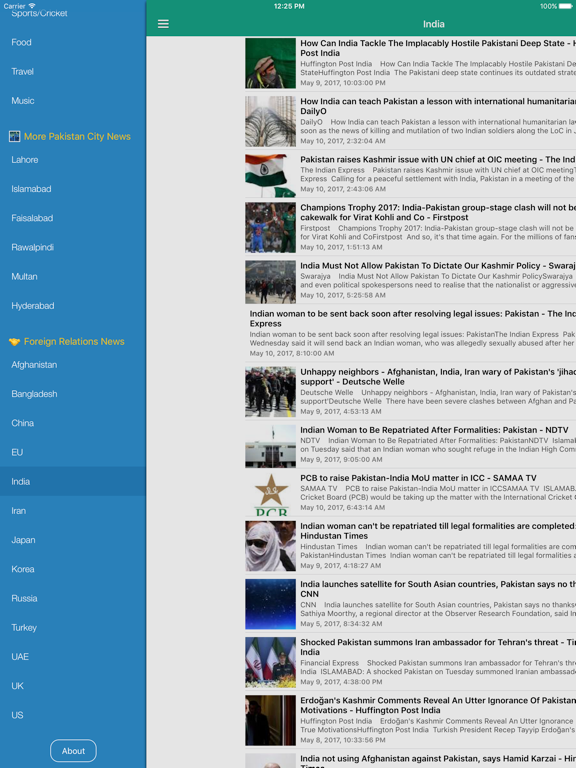Open 'Unhappy neighbors' Deutsche Welle headline

438,377
